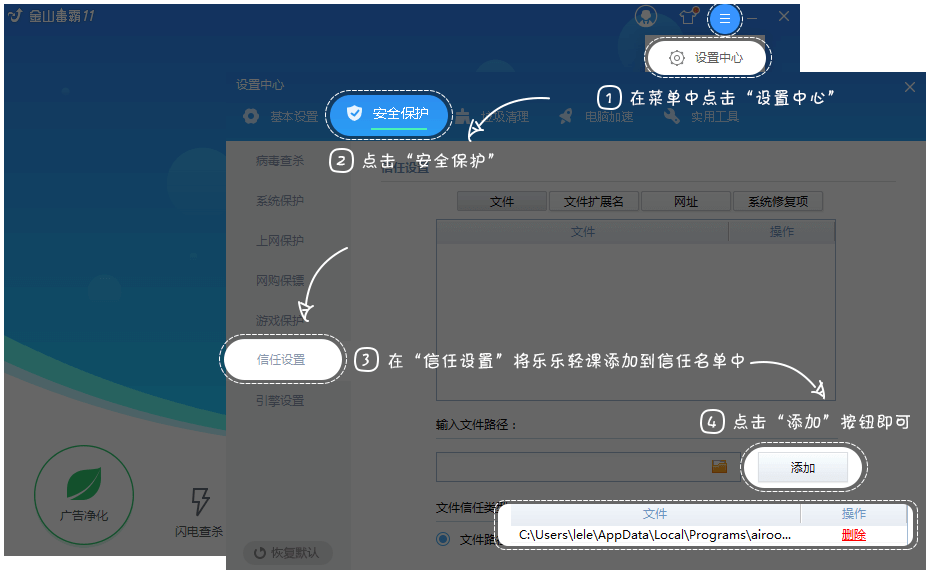Switch to the 垃圾清理 tab

[492, 117]
